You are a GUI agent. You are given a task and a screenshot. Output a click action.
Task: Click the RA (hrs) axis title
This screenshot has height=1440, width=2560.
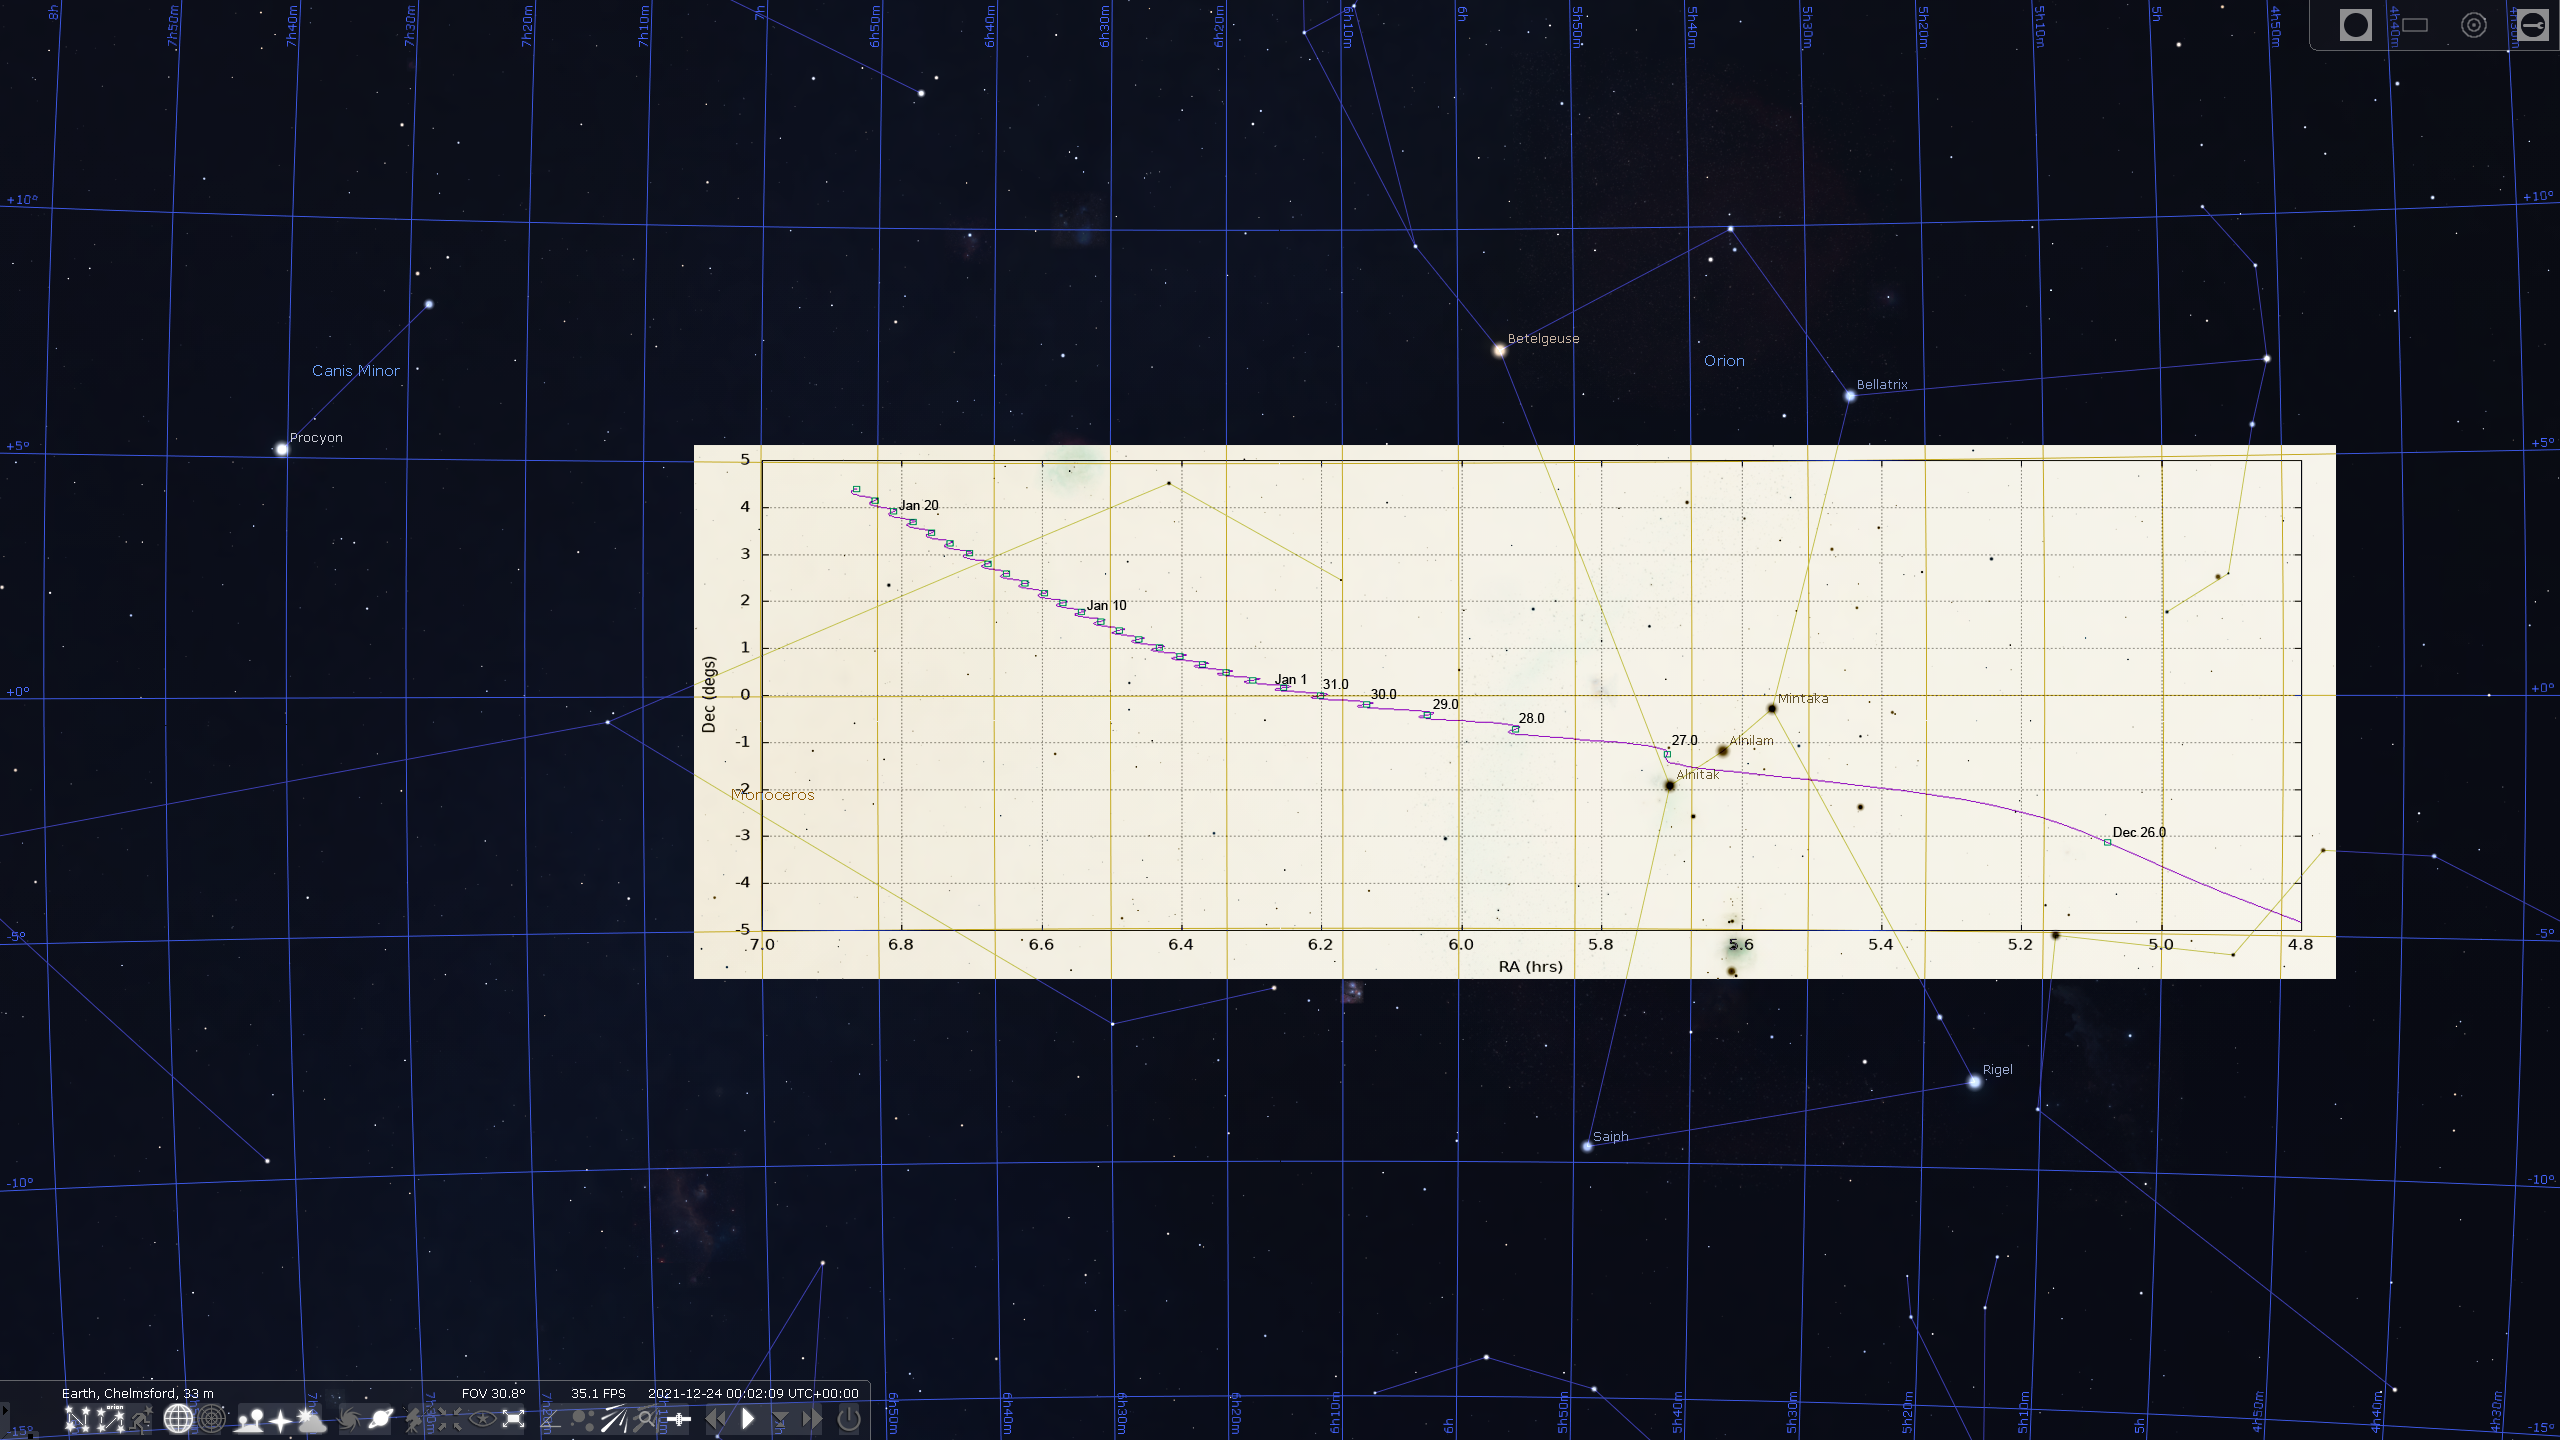click(1530, 966)
